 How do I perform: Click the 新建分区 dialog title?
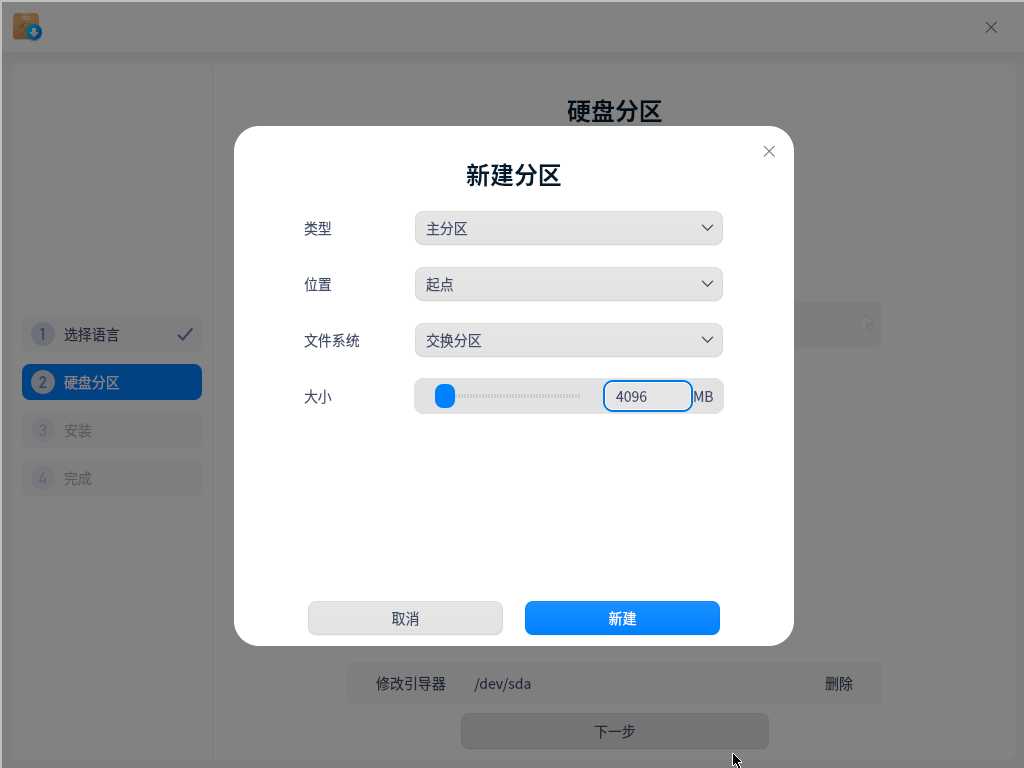tap(513, 175)
